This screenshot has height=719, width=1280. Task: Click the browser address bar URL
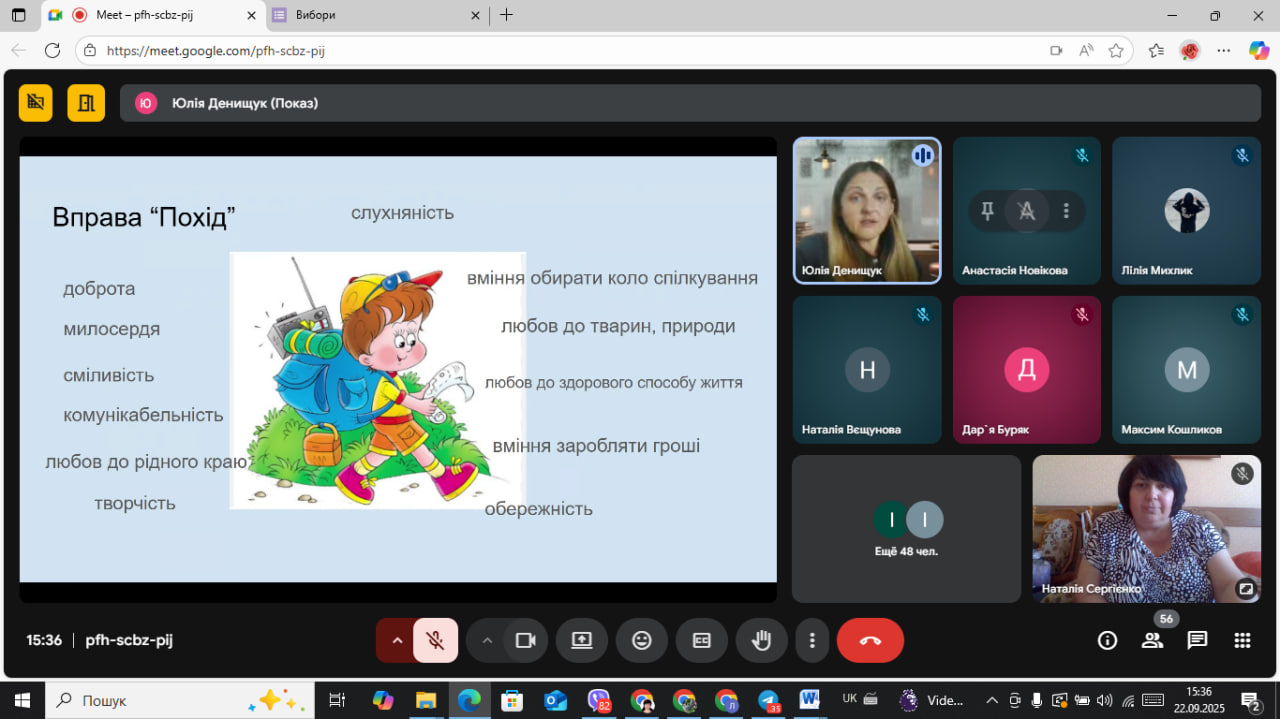[215, 50]
